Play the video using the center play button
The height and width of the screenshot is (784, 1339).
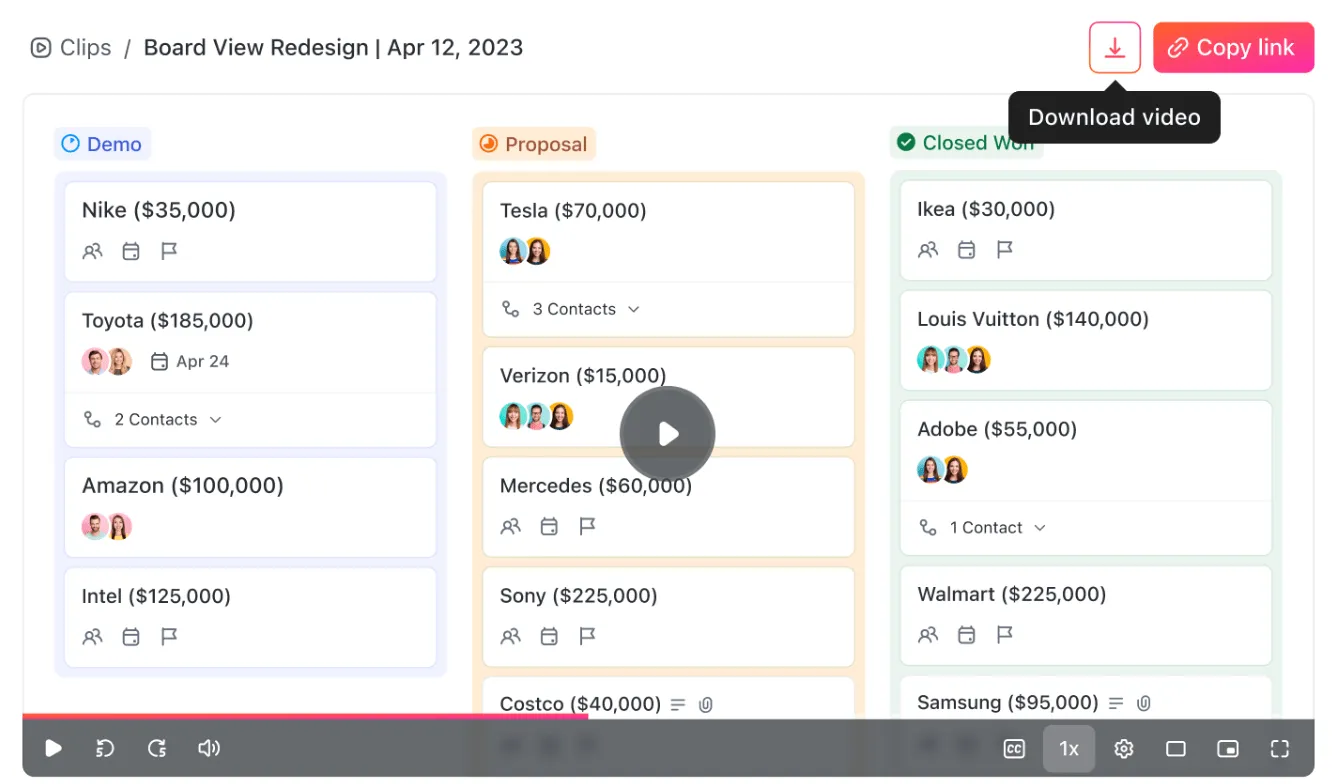pos(667,434)
